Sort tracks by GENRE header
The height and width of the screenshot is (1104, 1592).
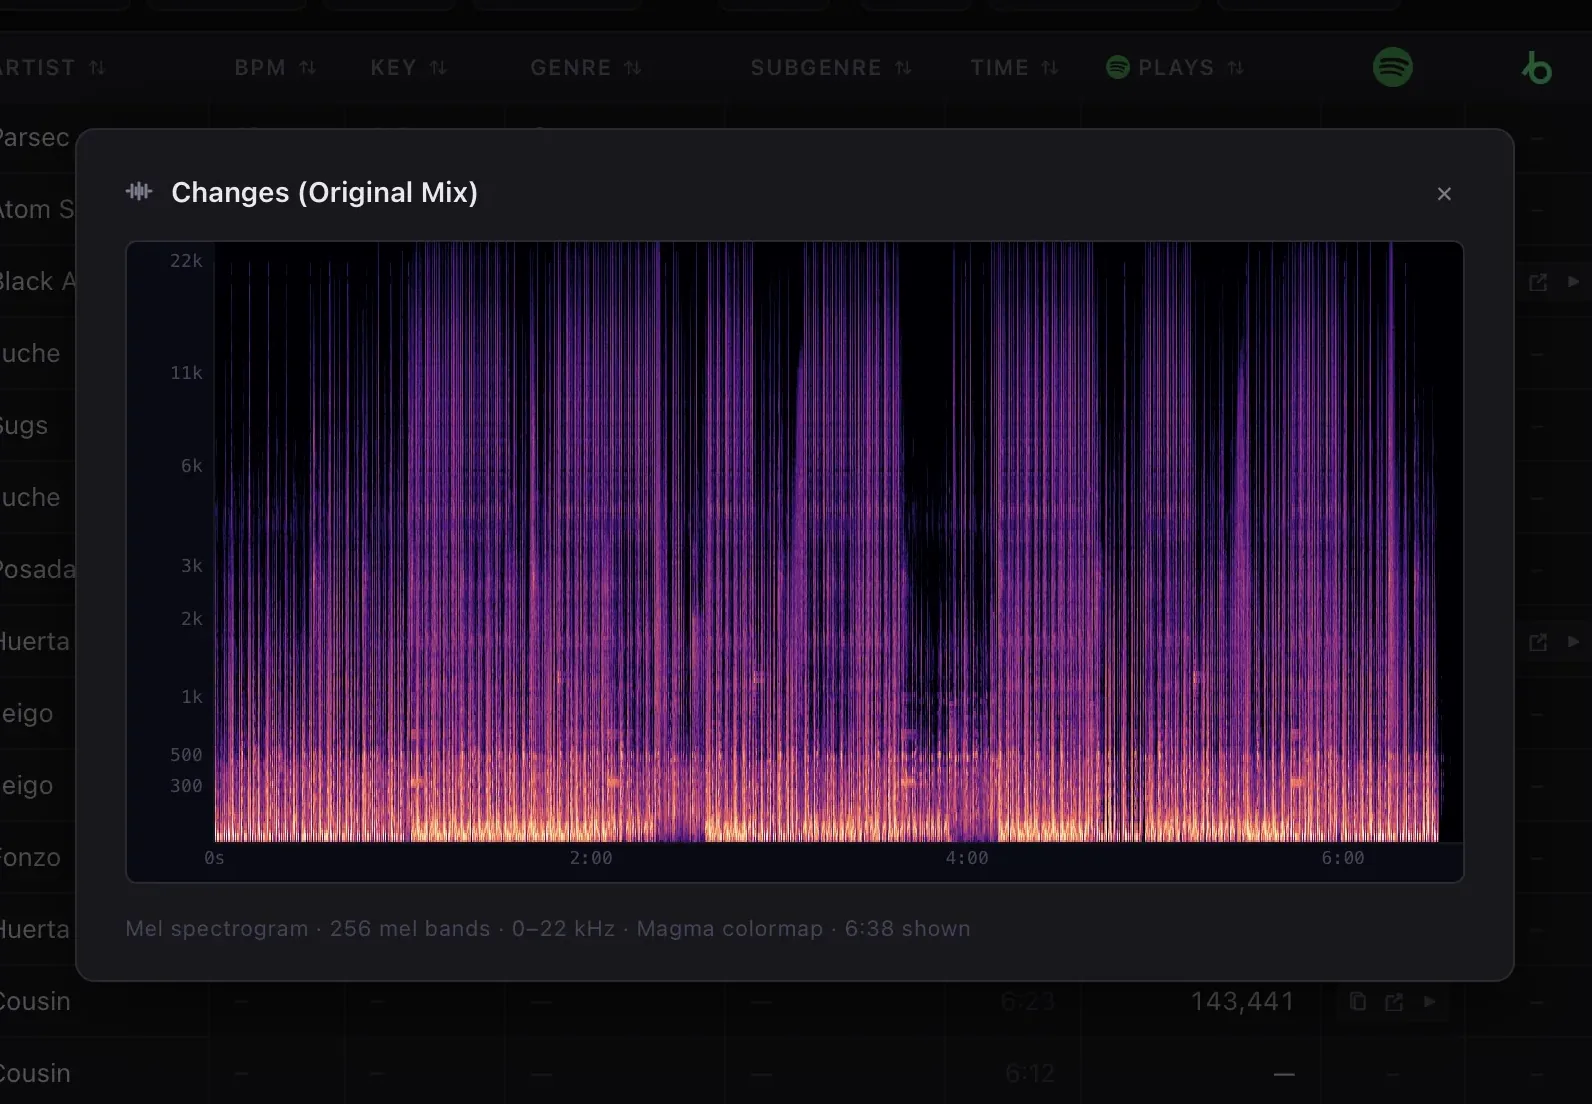(585, 67)
